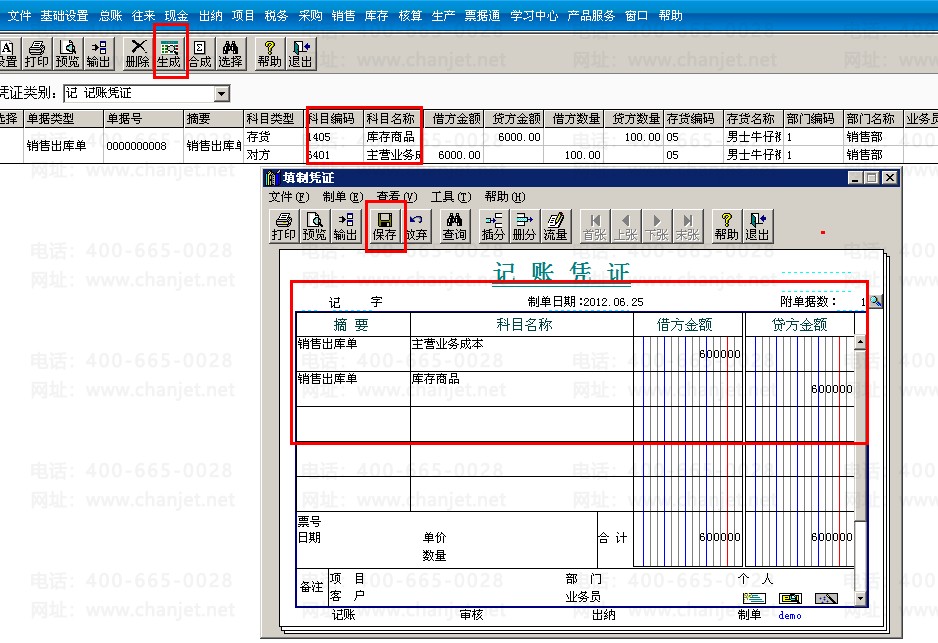Click the first small icon at voucher bottom right
Screen dimensions: 938x643
click(x=754, y=598)
